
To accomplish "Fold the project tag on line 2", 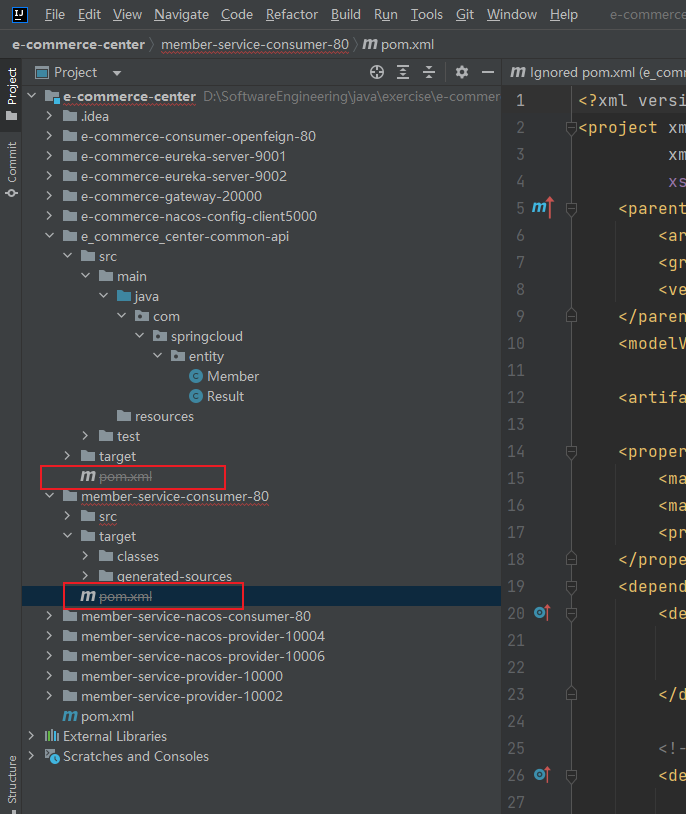I will click(571, 128).
